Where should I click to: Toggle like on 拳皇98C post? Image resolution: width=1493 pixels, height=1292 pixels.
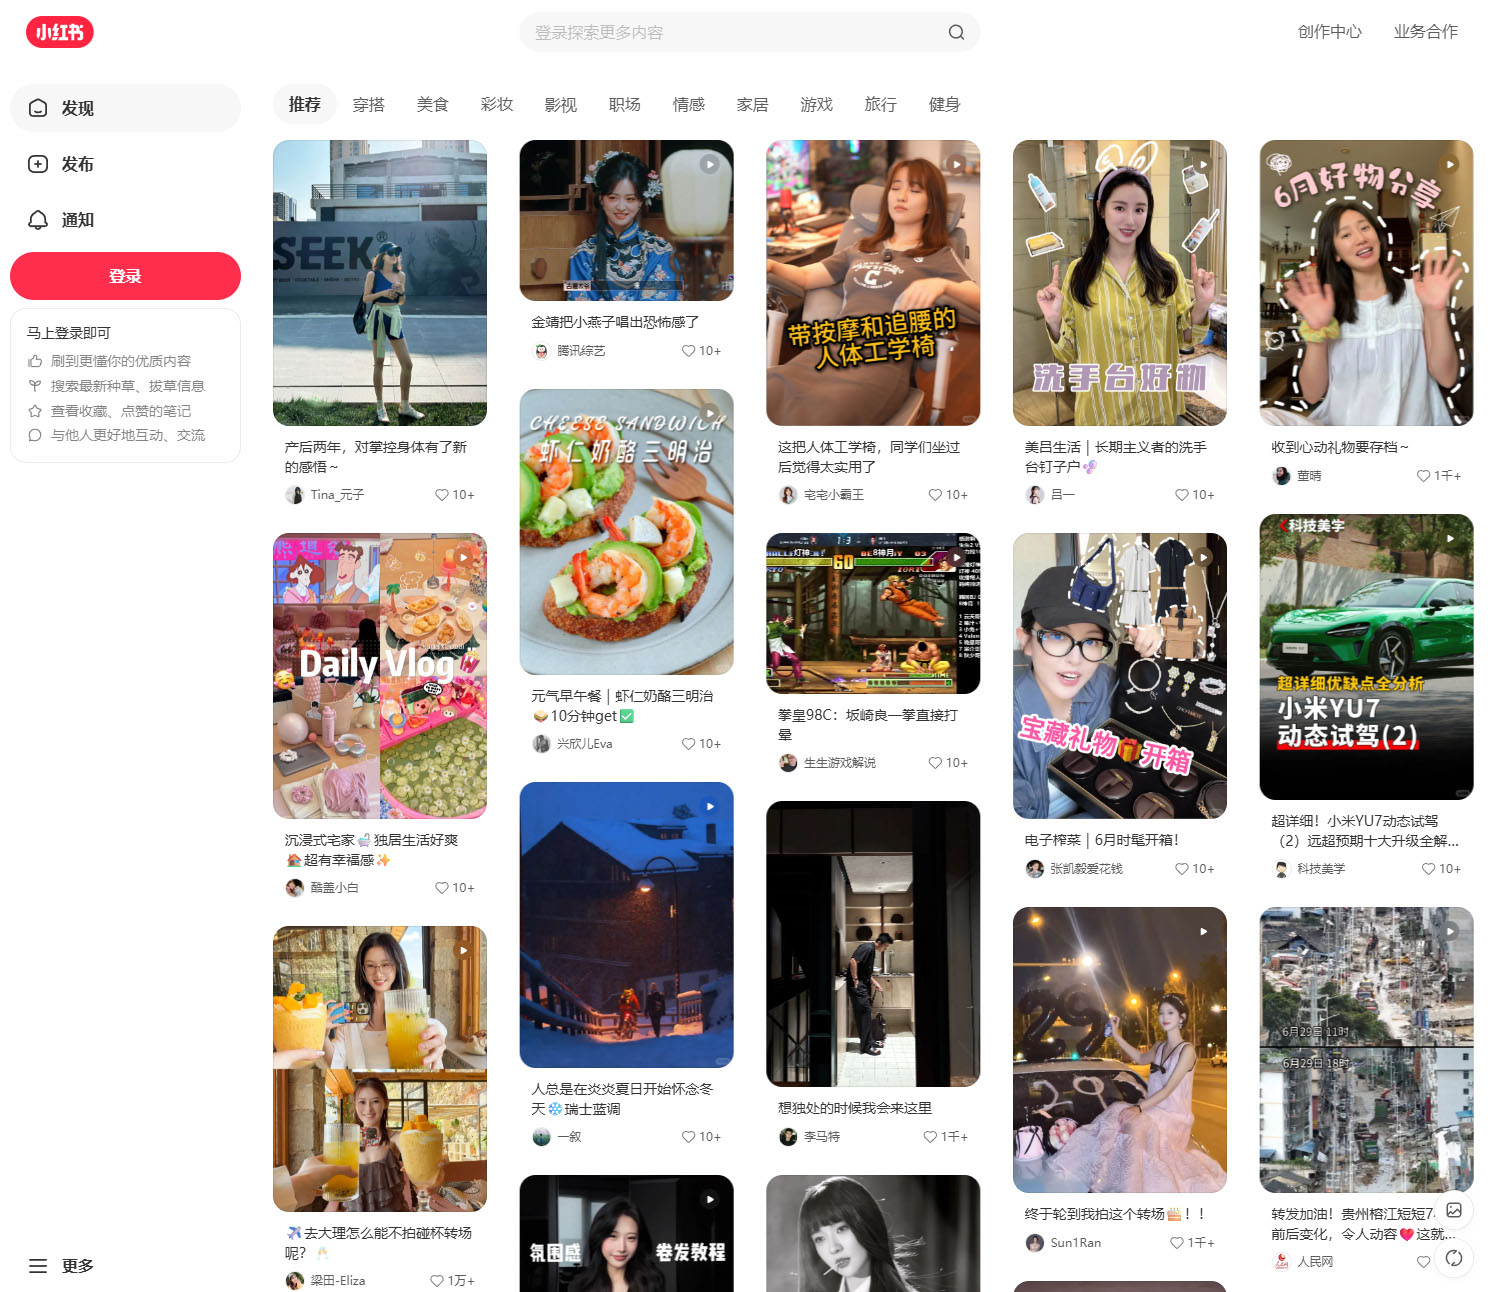(935, 763)
